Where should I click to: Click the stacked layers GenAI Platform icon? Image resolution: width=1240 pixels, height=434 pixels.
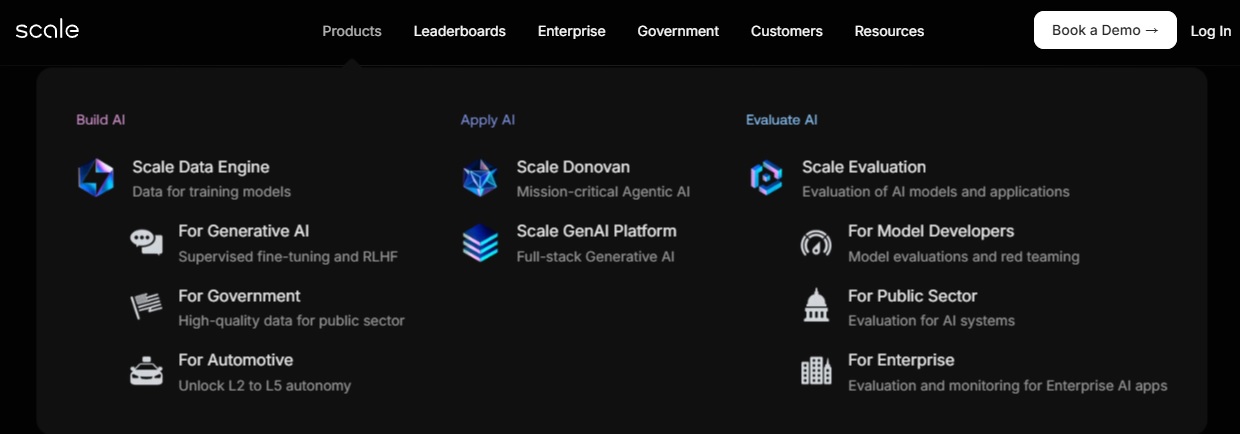pos(480,243)
